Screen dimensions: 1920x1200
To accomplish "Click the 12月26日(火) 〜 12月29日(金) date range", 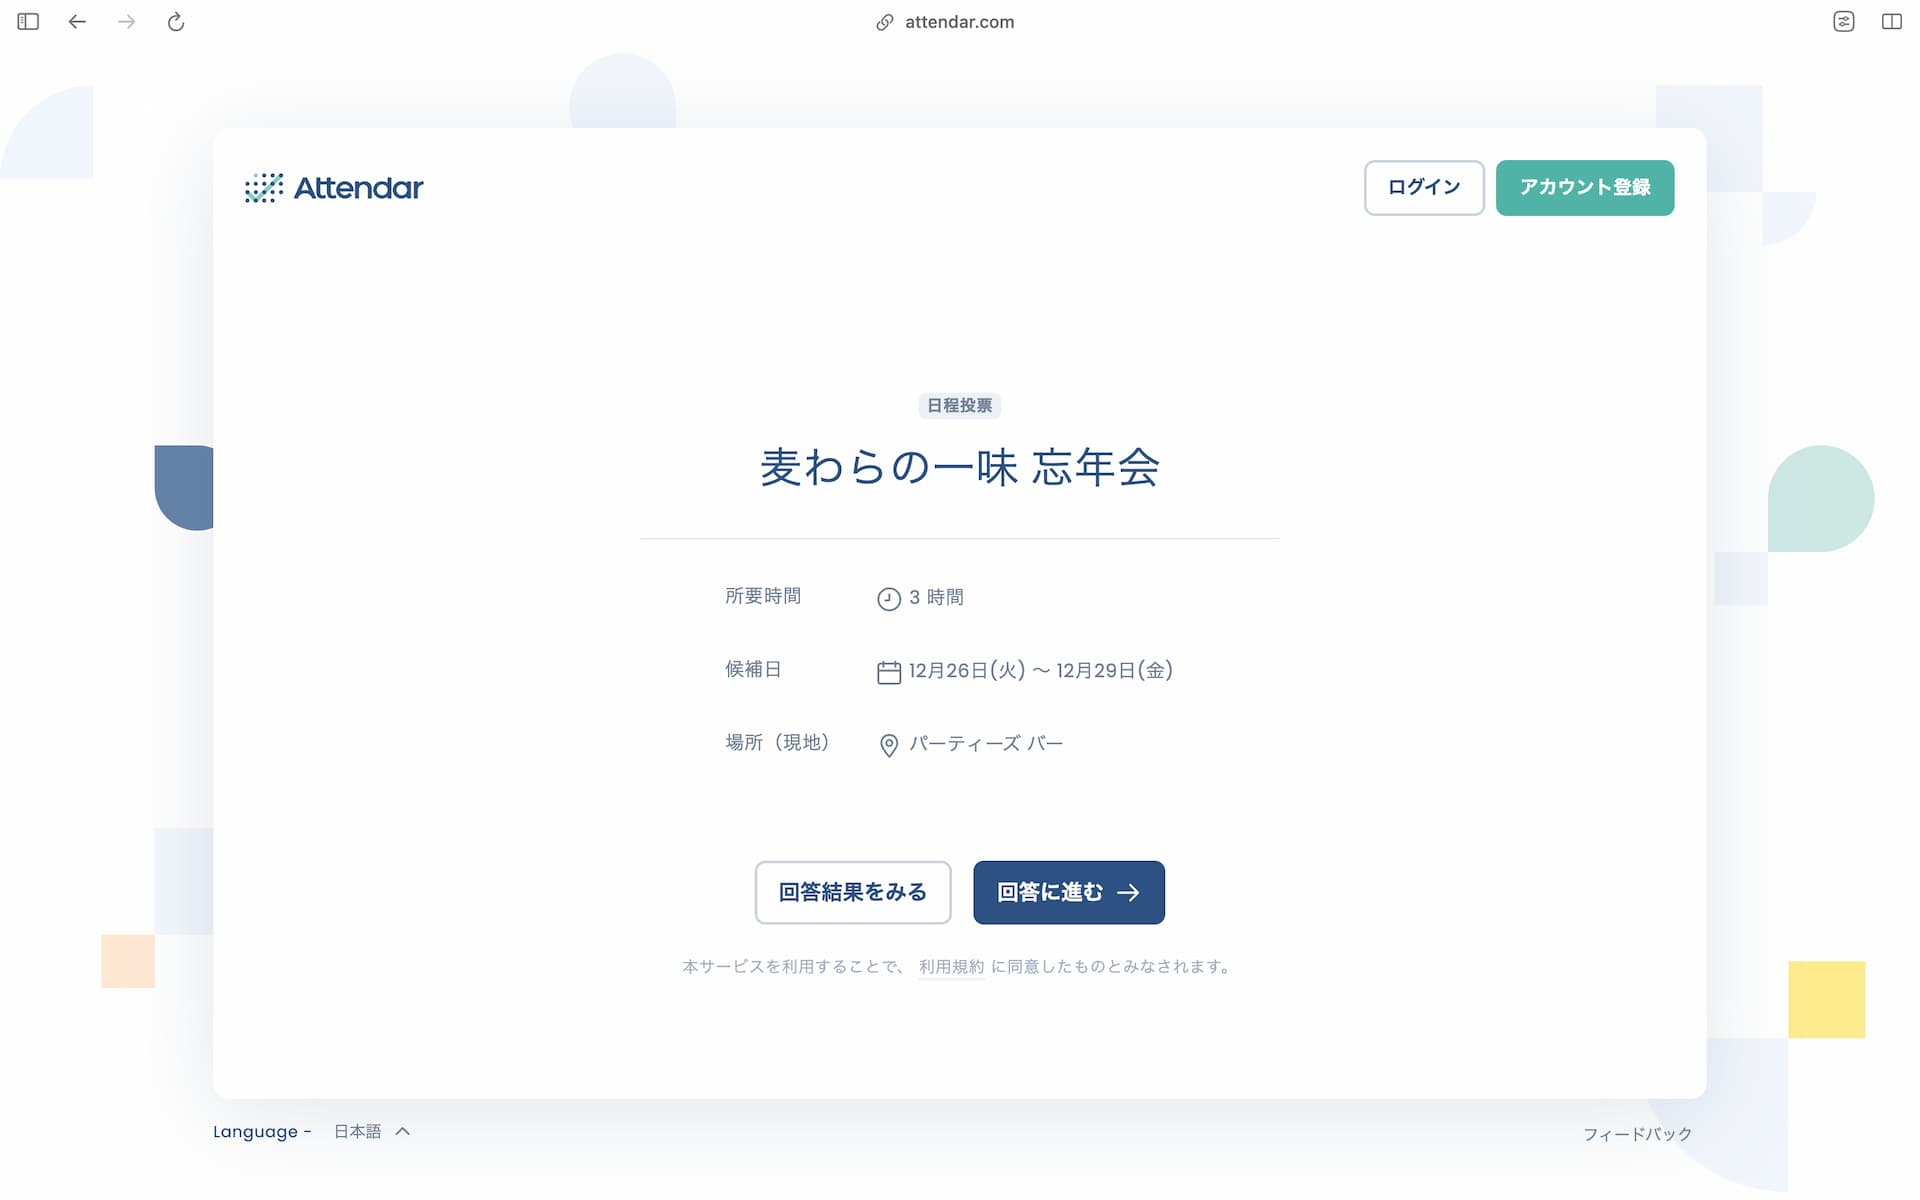I will coord(1041,671).
